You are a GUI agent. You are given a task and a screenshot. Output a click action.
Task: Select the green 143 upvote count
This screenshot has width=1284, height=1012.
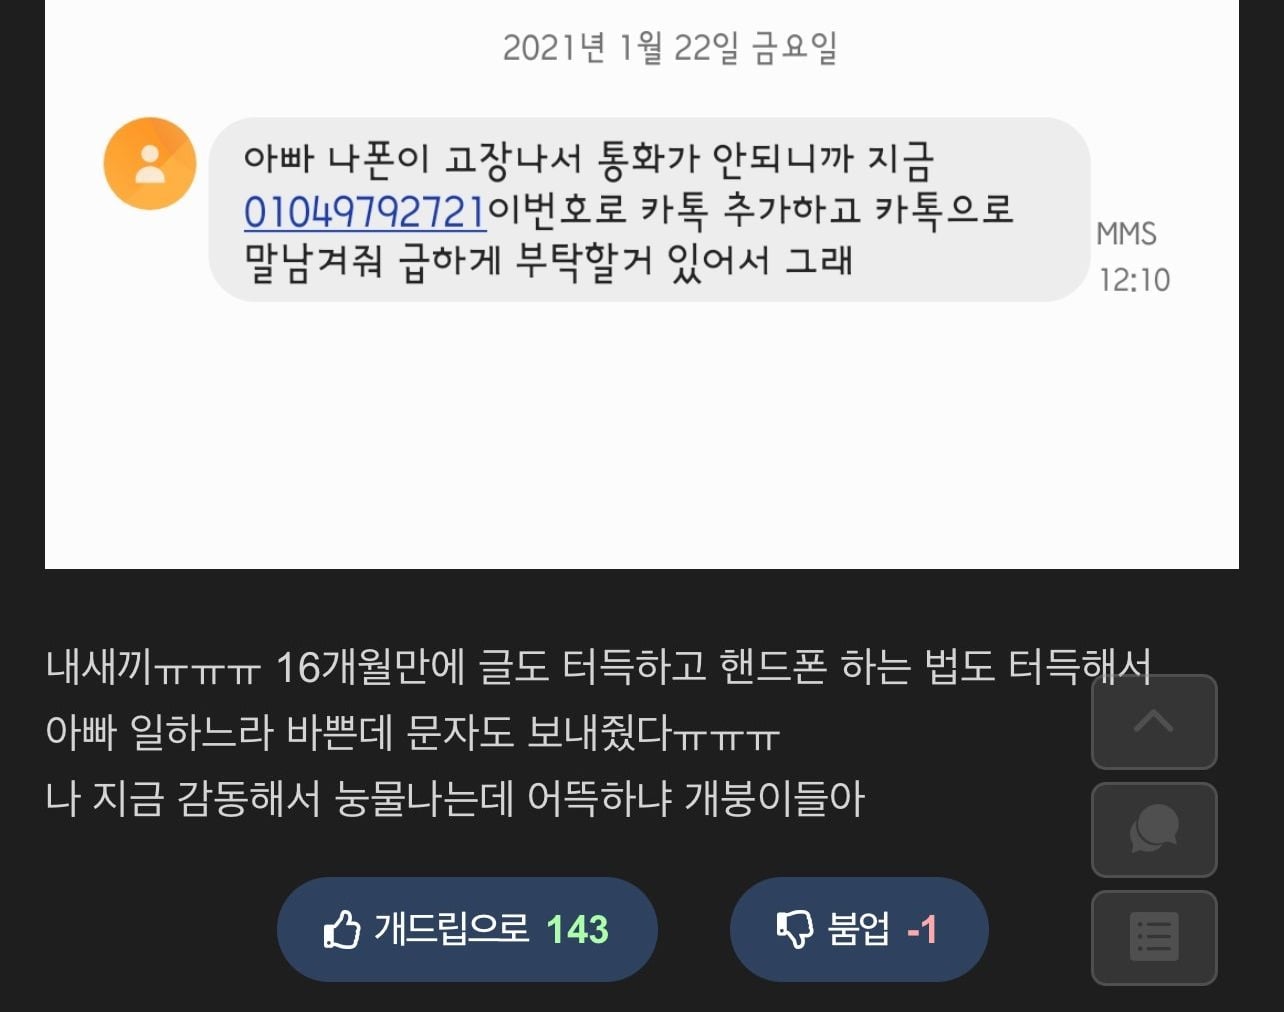[578, 930]
